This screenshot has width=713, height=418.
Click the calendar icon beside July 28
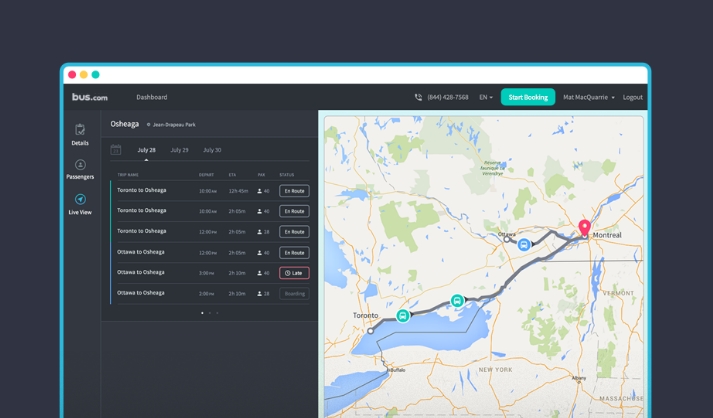click(116, 150)
